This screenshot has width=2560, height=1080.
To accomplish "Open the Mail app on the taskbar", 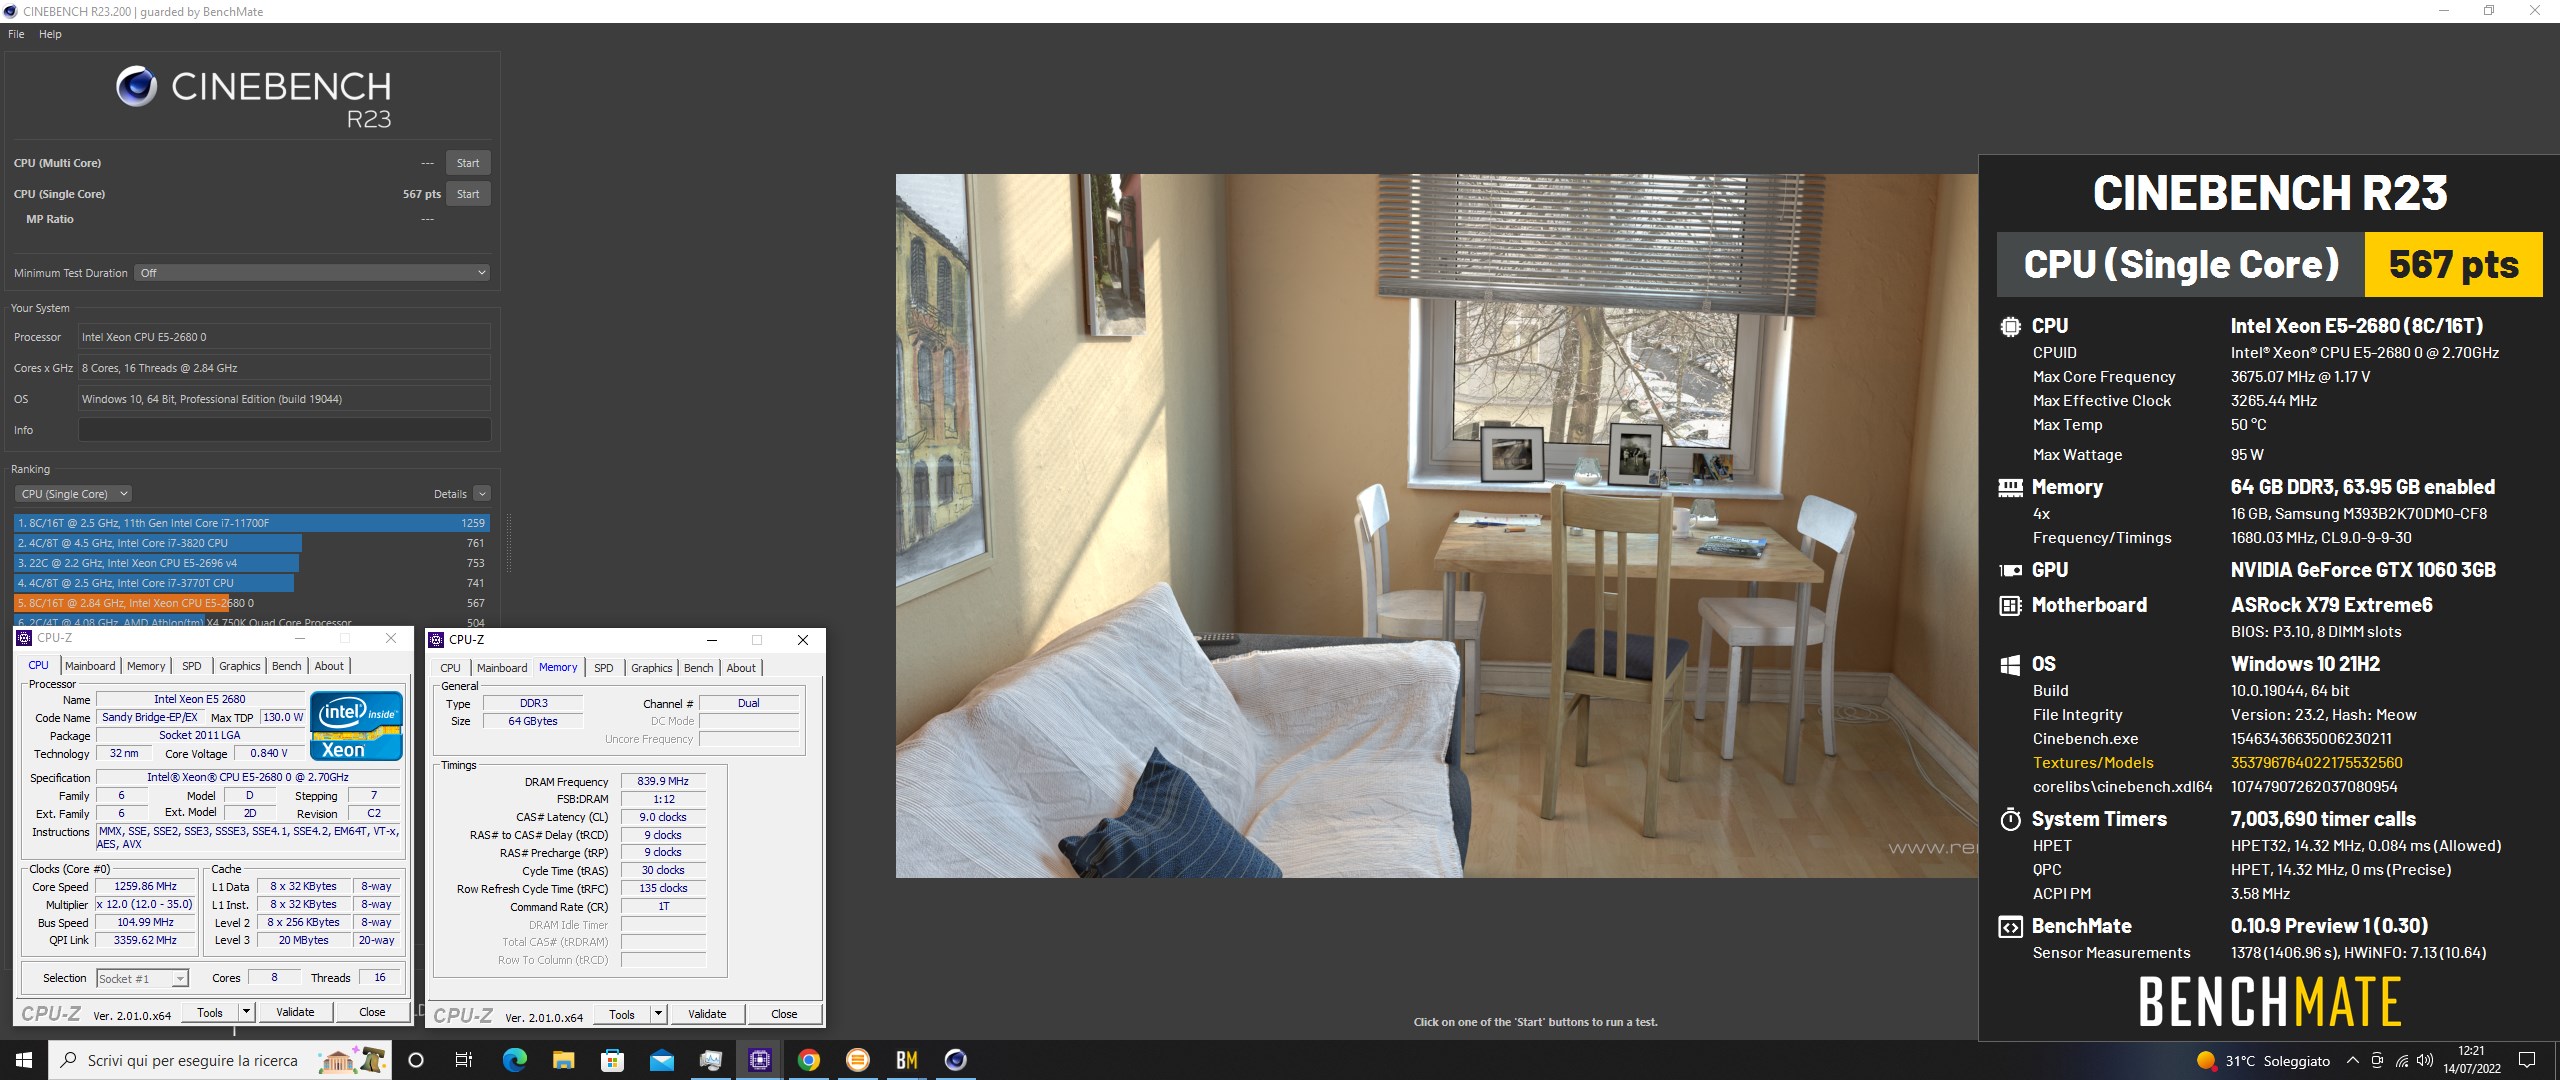I will 661,1060.
